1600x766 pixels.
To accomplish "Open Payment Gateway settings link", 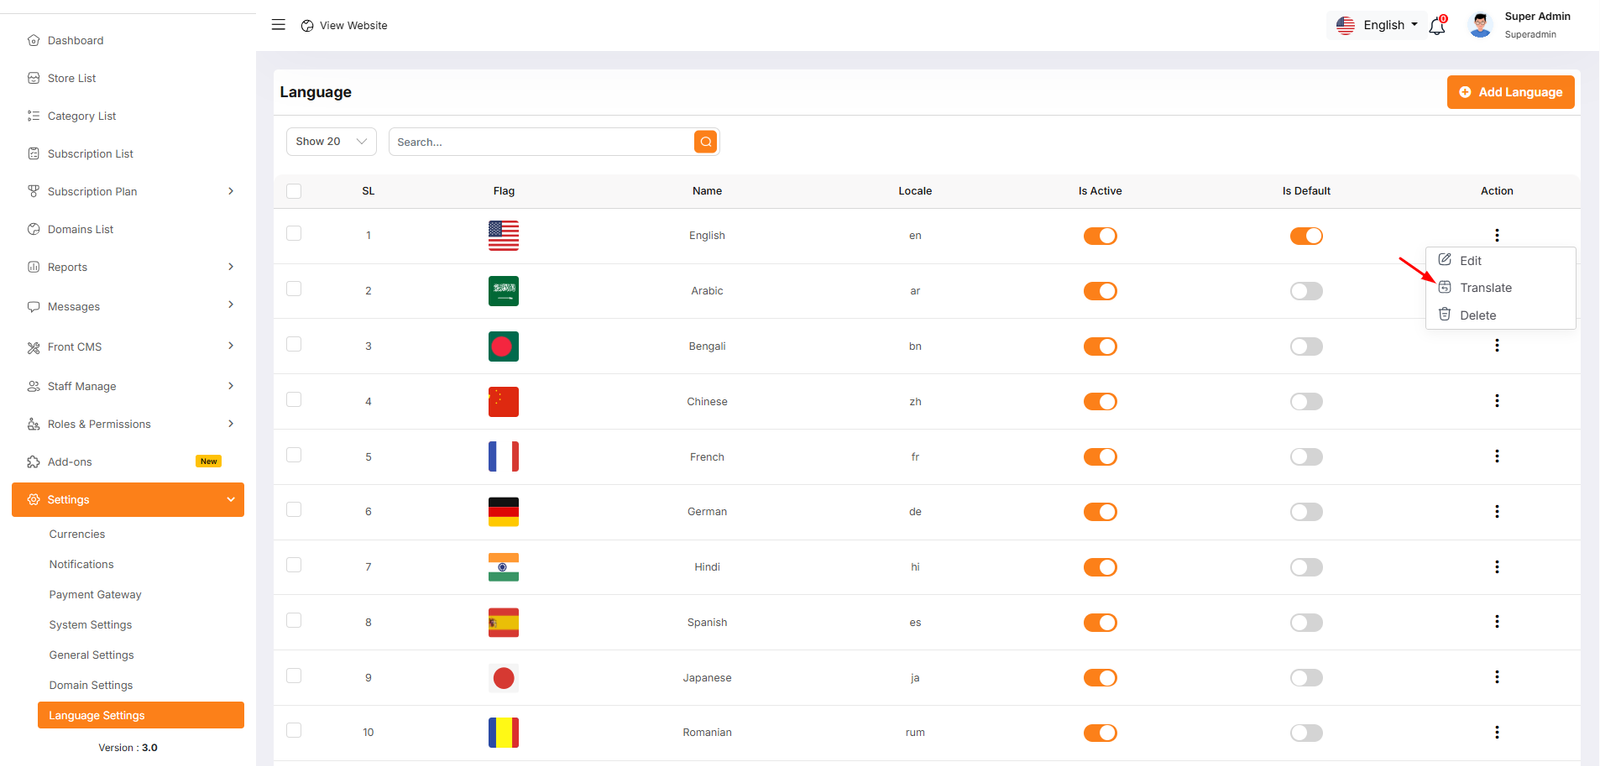I will (x=95, y=595).
